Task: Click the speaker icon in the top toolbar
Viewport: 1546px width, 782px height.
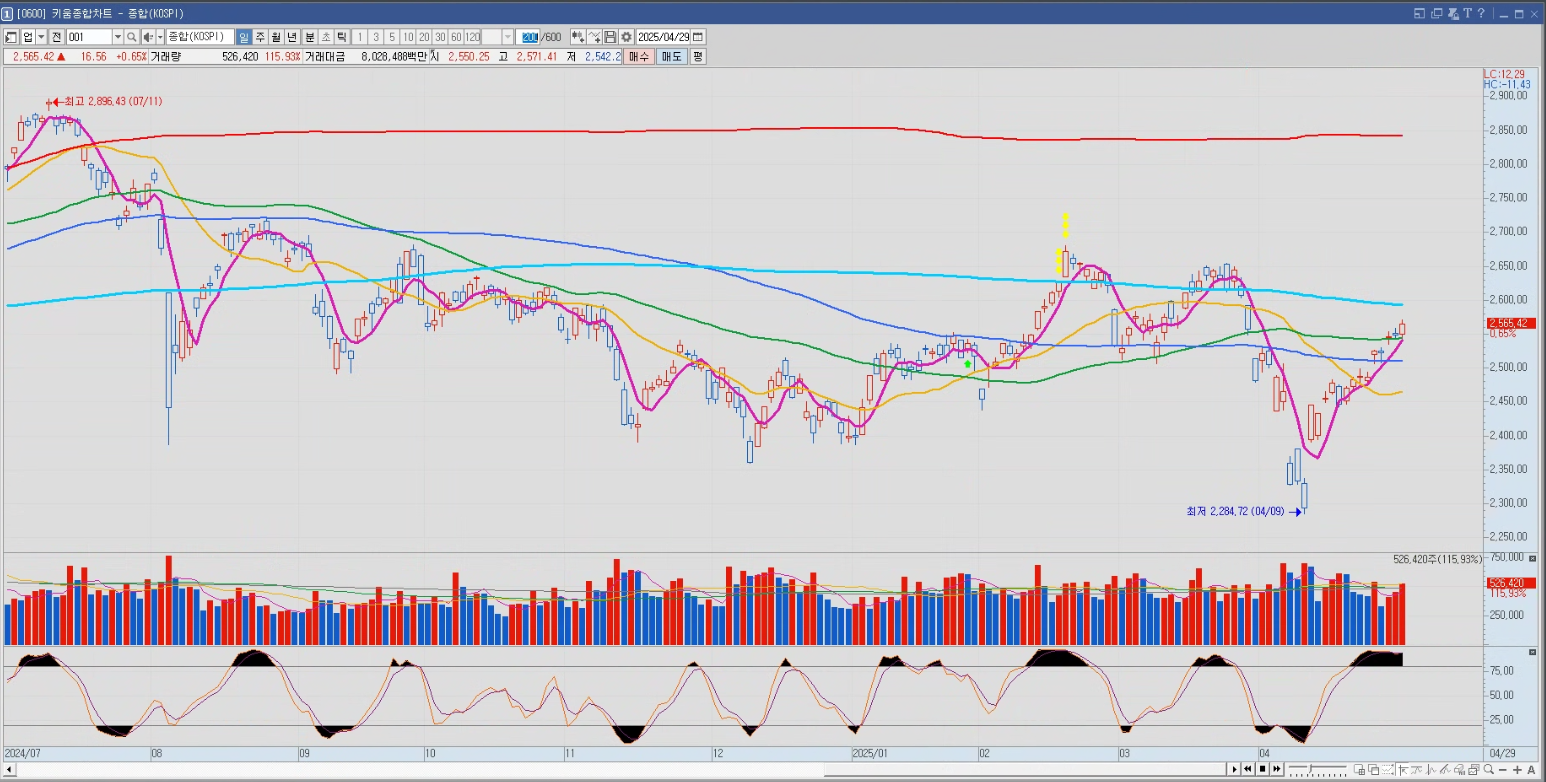Action: (x=147, y=37)
